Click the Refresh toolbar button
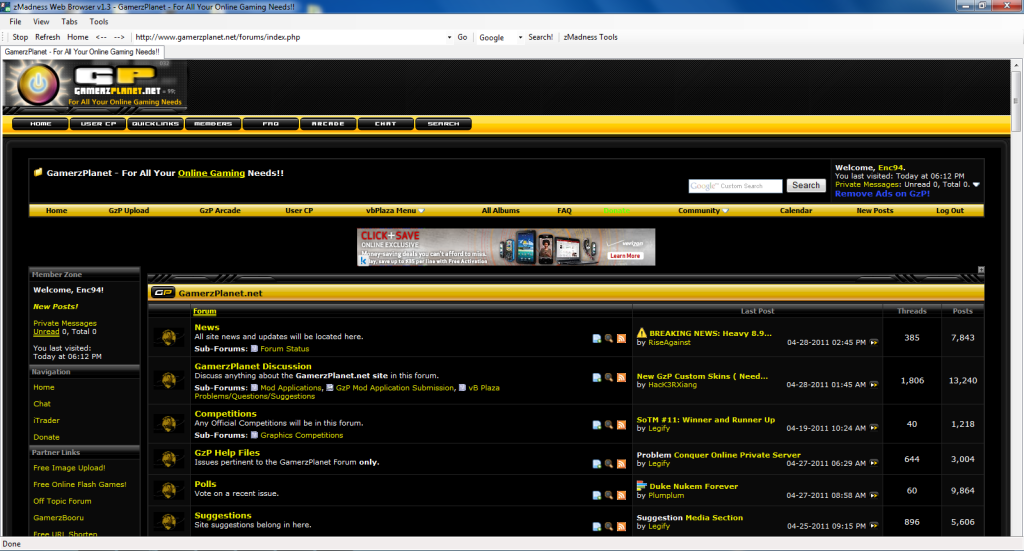 tap(47, 37)
